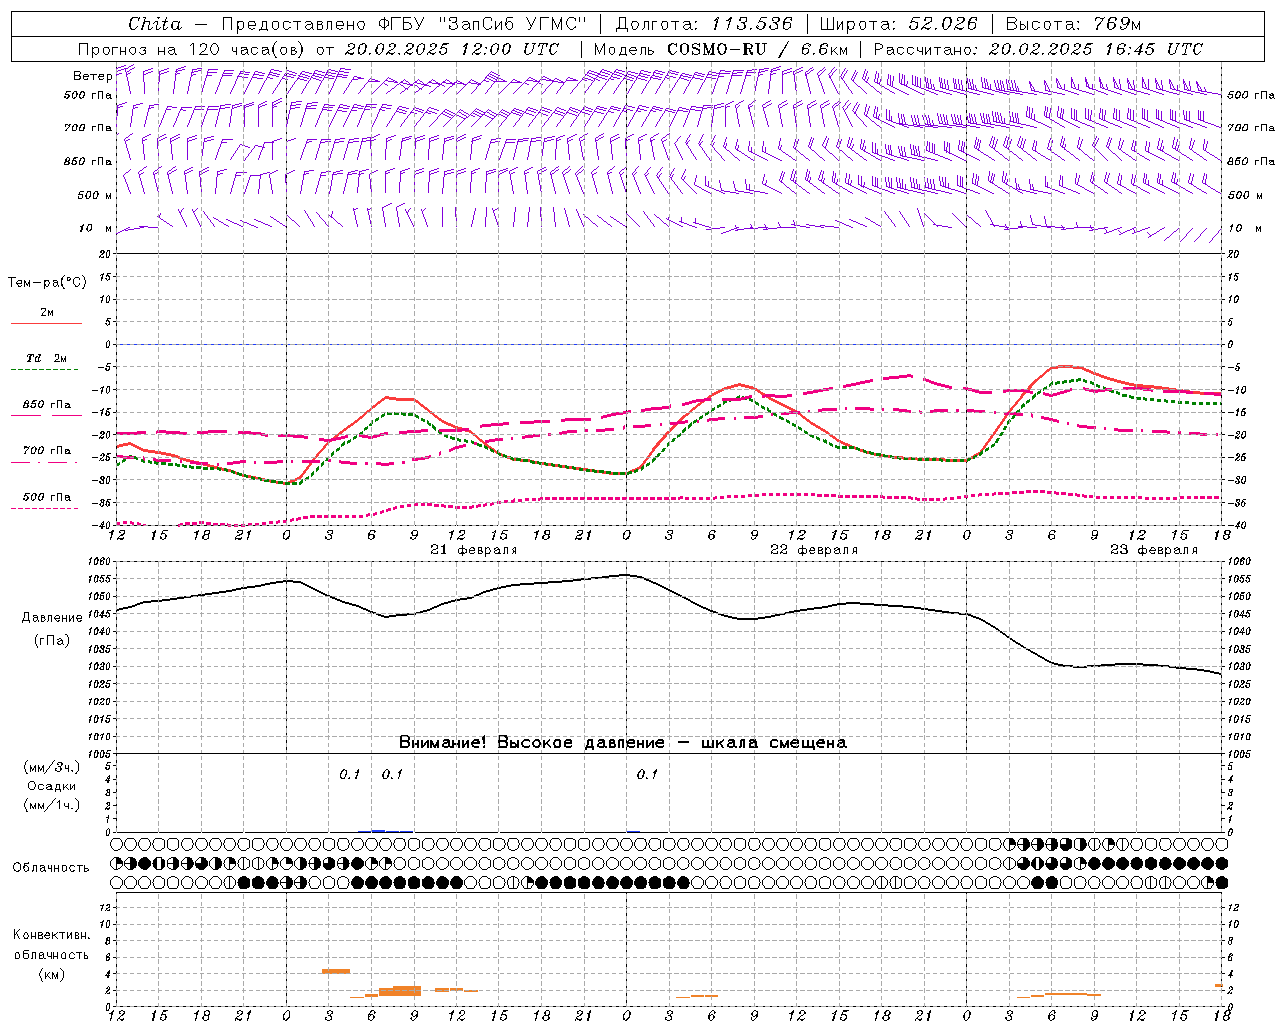Click the solid line swatch under "2м" legend

46,324
